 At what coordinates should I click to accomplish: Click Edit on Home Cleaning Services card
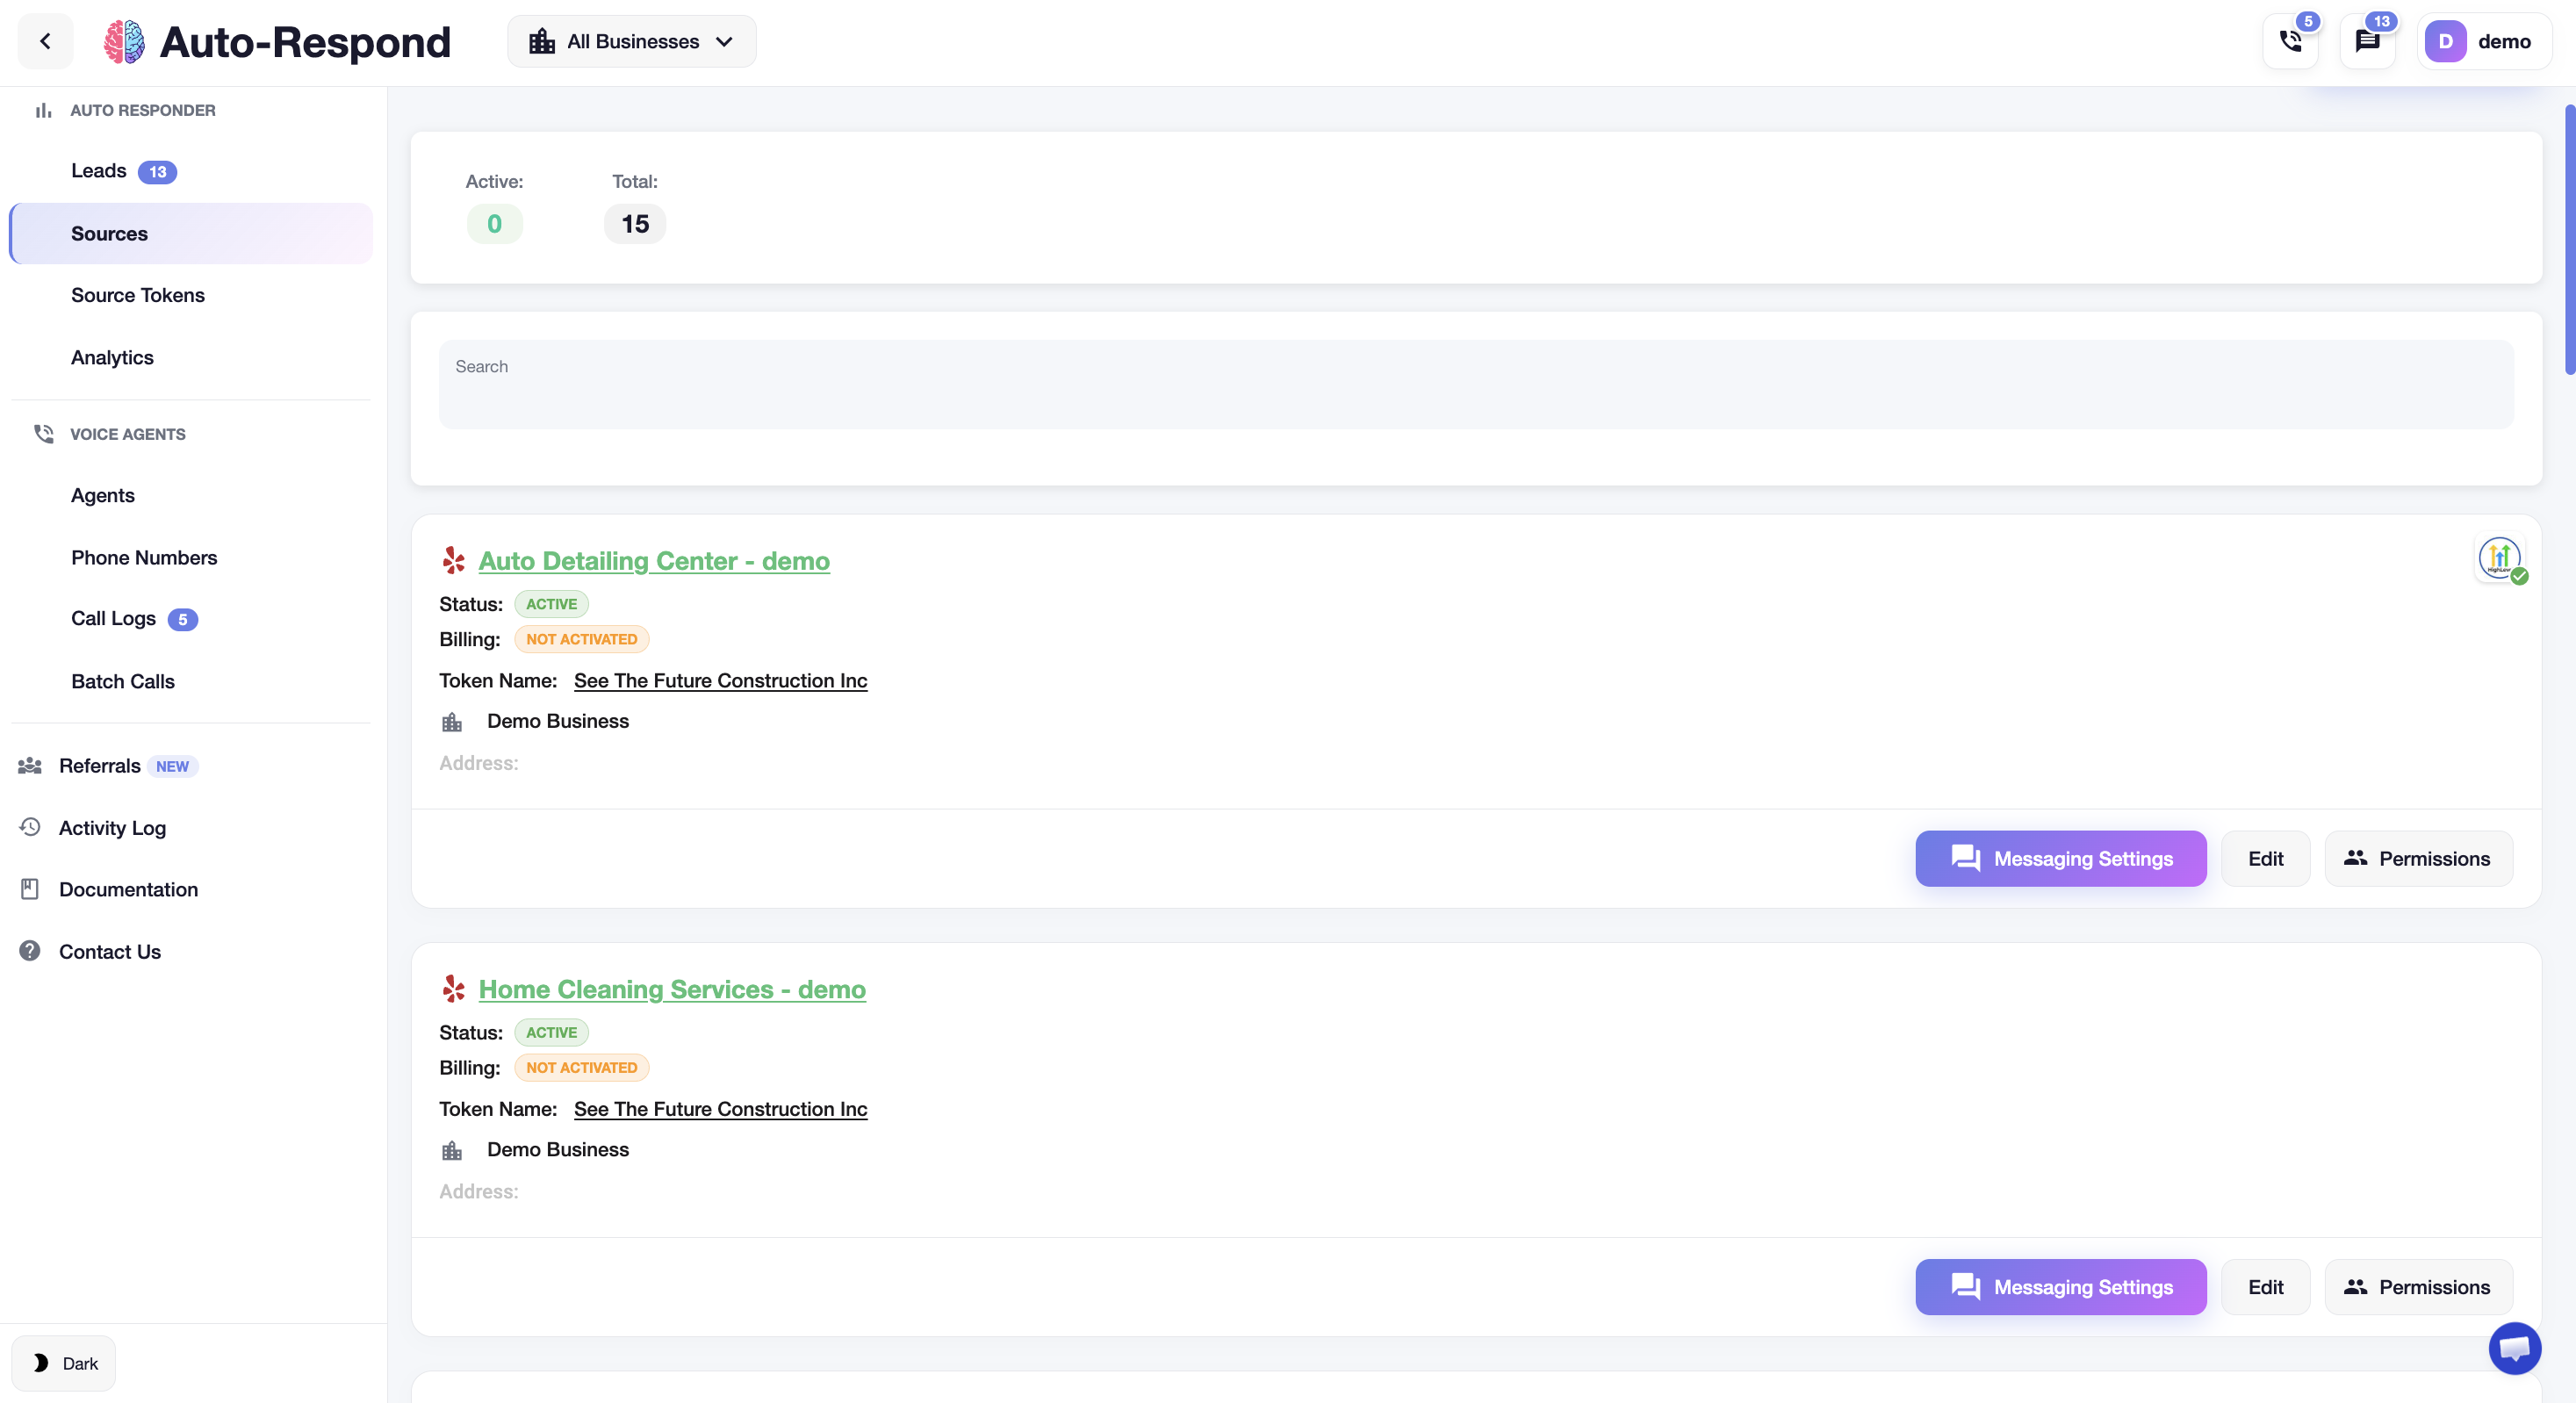tap(2265, 1286)
